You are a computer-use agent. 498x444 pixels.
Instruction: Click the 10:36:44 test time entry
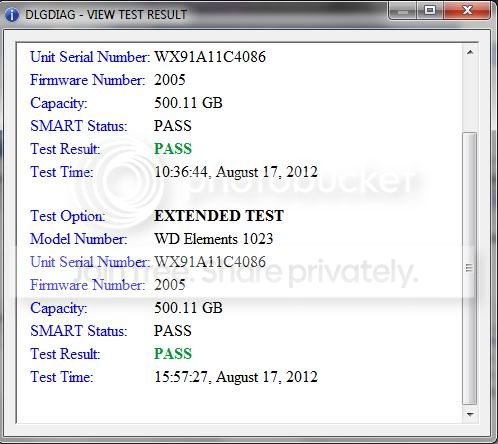tap(236, 172)
